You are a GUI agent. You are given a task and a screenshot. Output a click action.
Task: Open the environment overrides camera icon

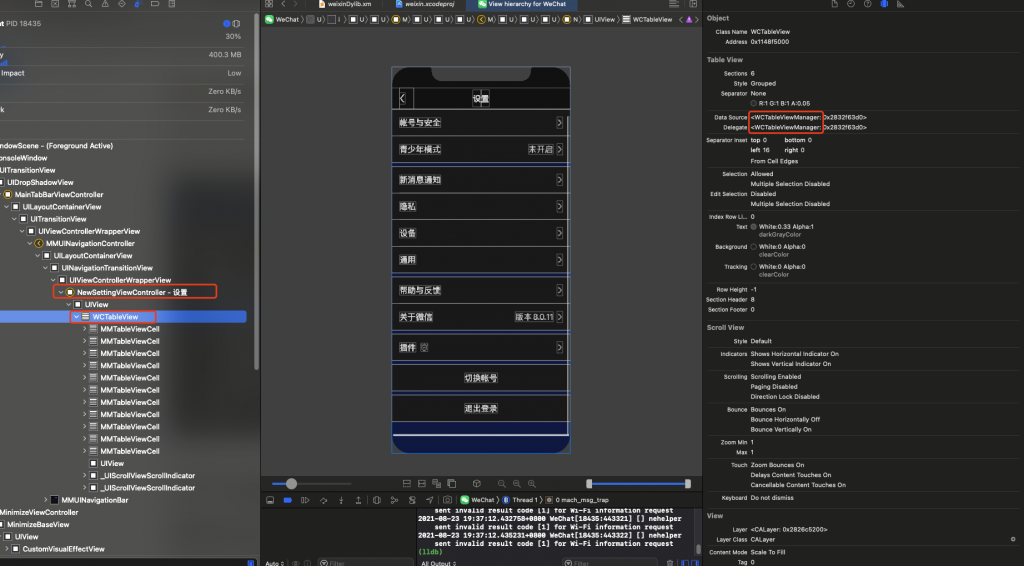point(412,499)
